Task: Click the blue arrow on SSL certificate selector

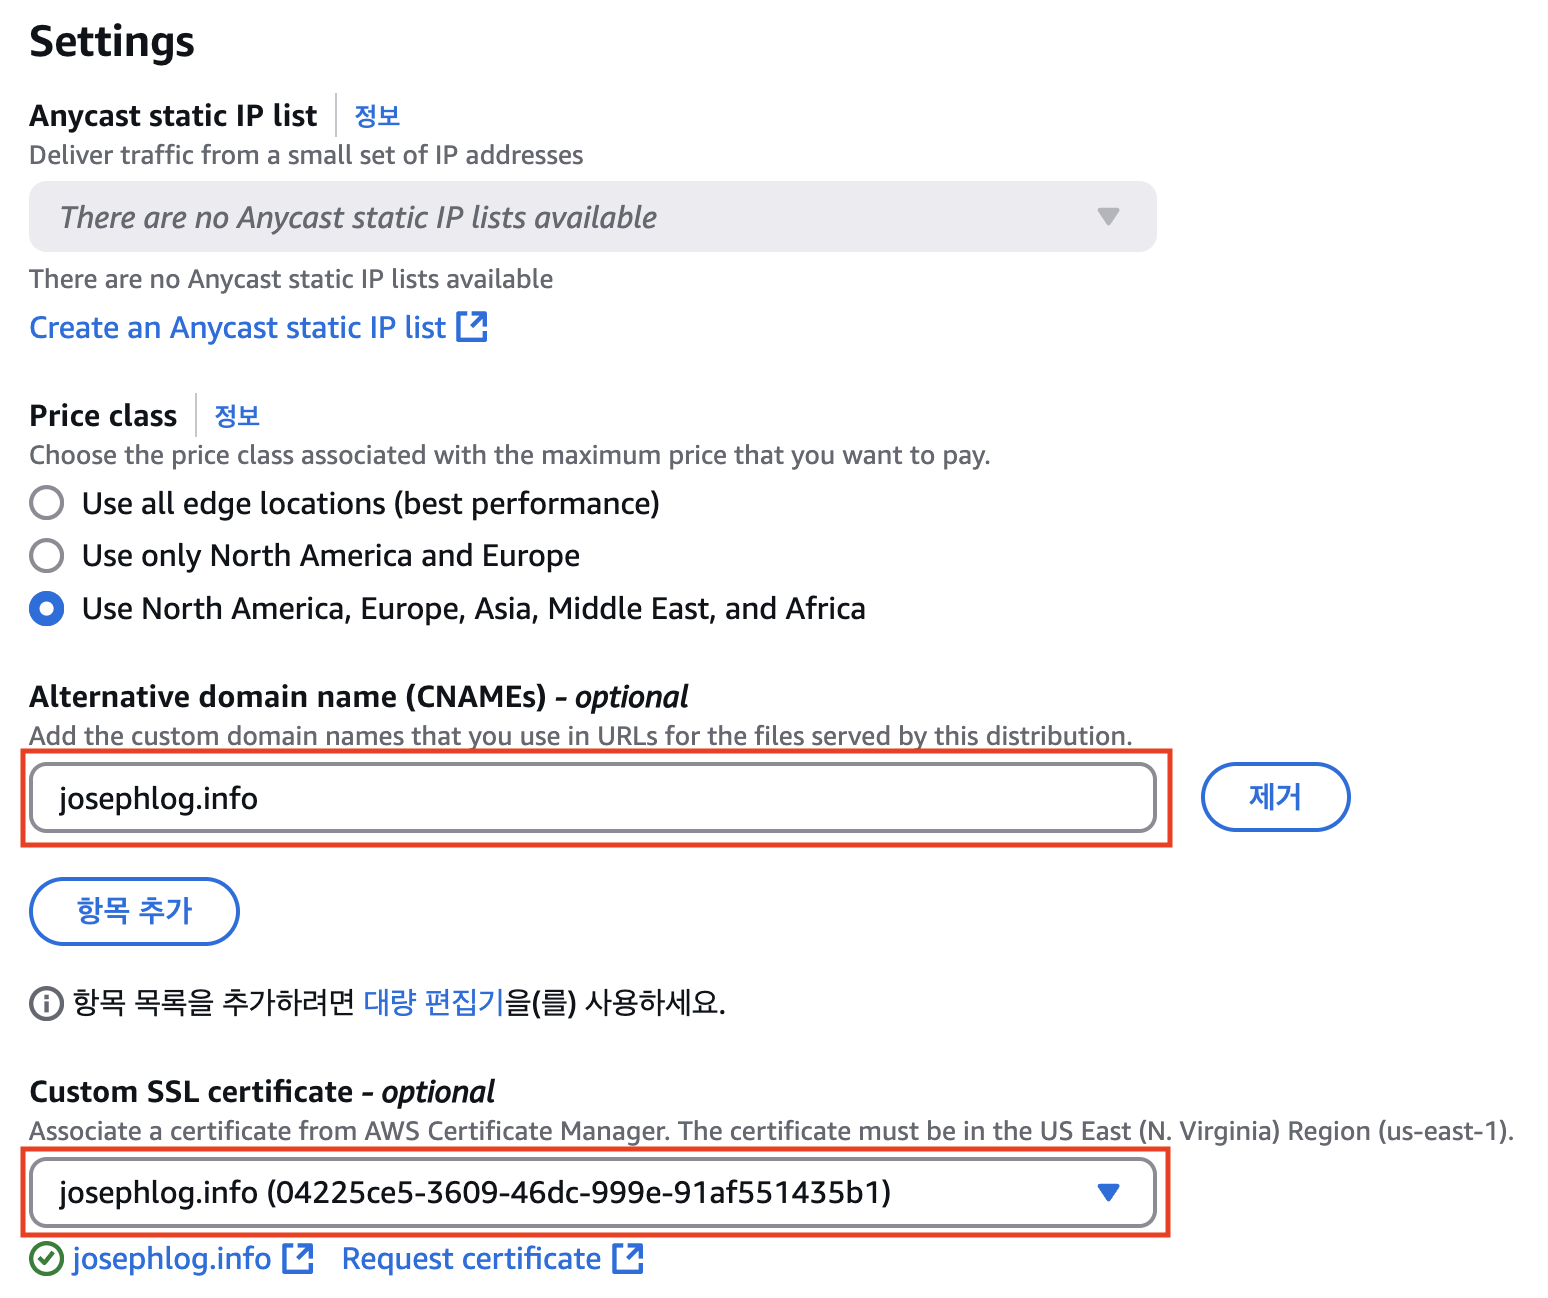Action: point(1108,1192)
